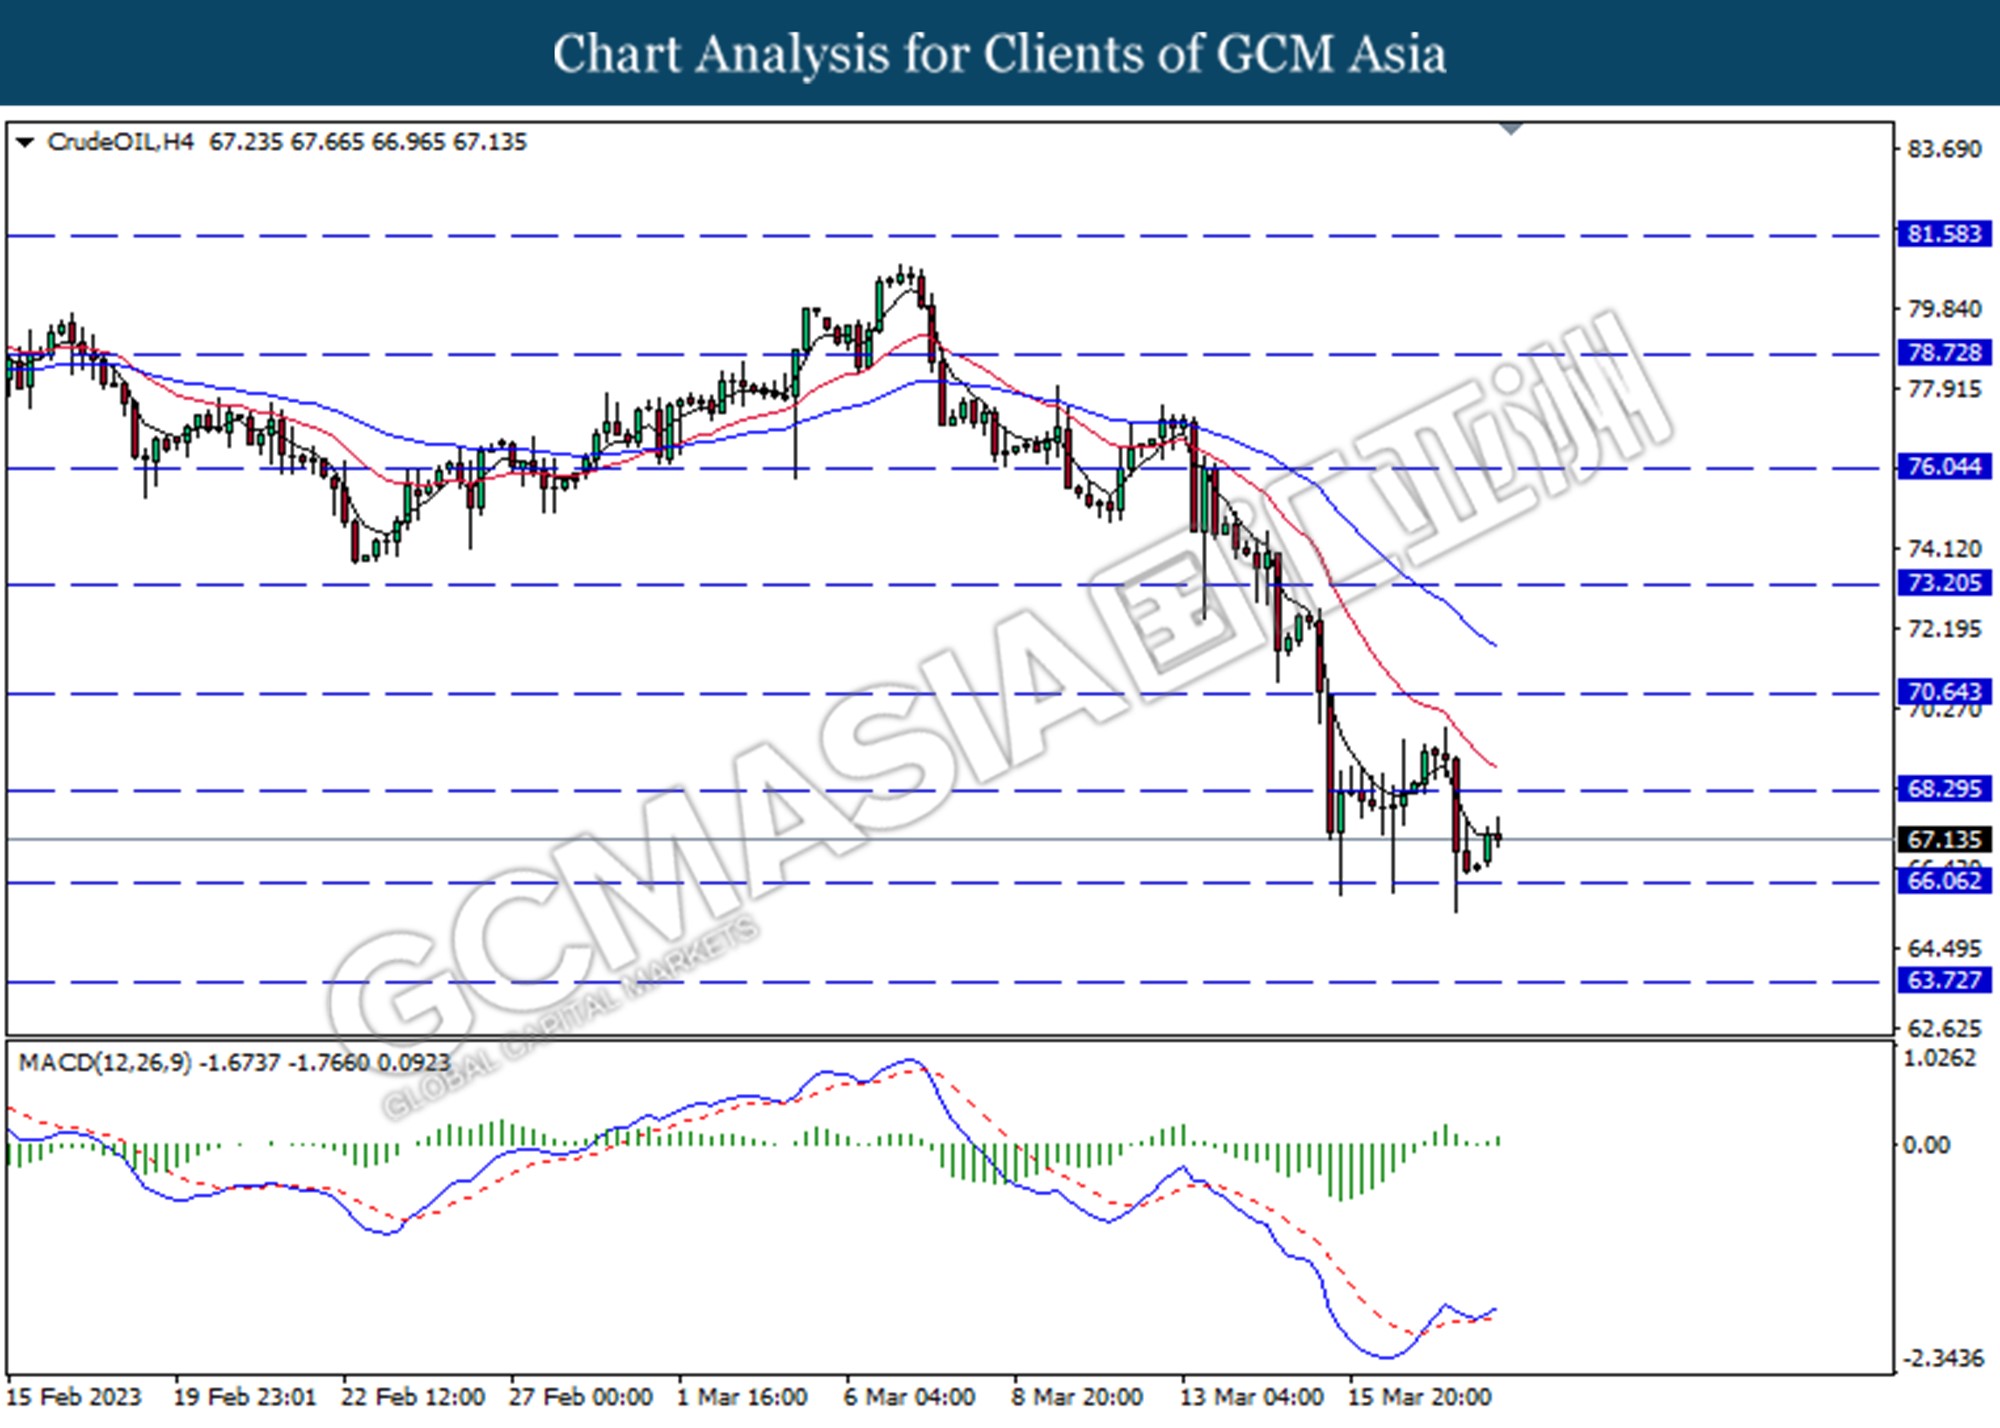Click the 72.195 price scale value
Image resolution: width=2000 pixels, height=1428 pixels.
1944,629
